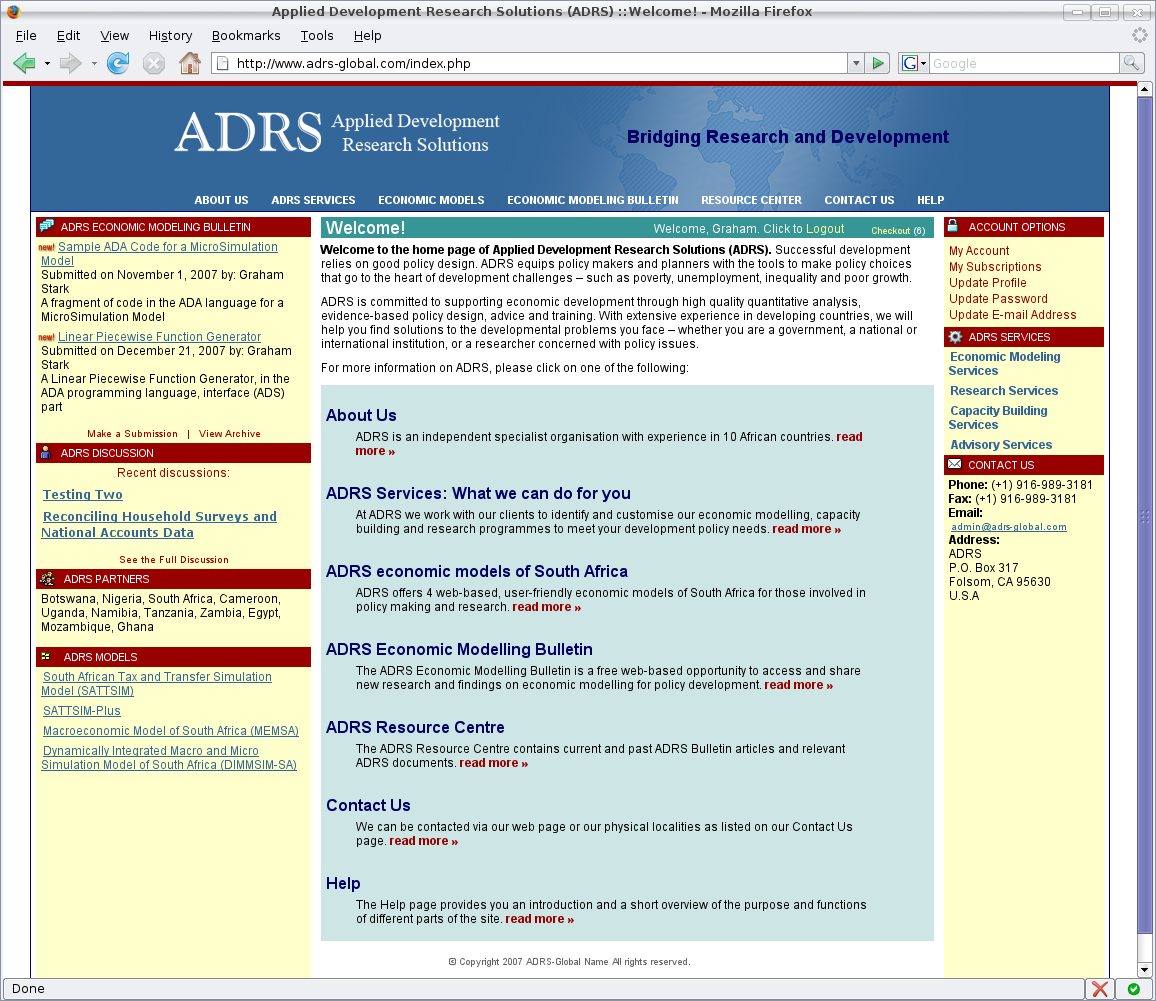Select ECONOMIC MODELS in site navigation

click(431, 200)
